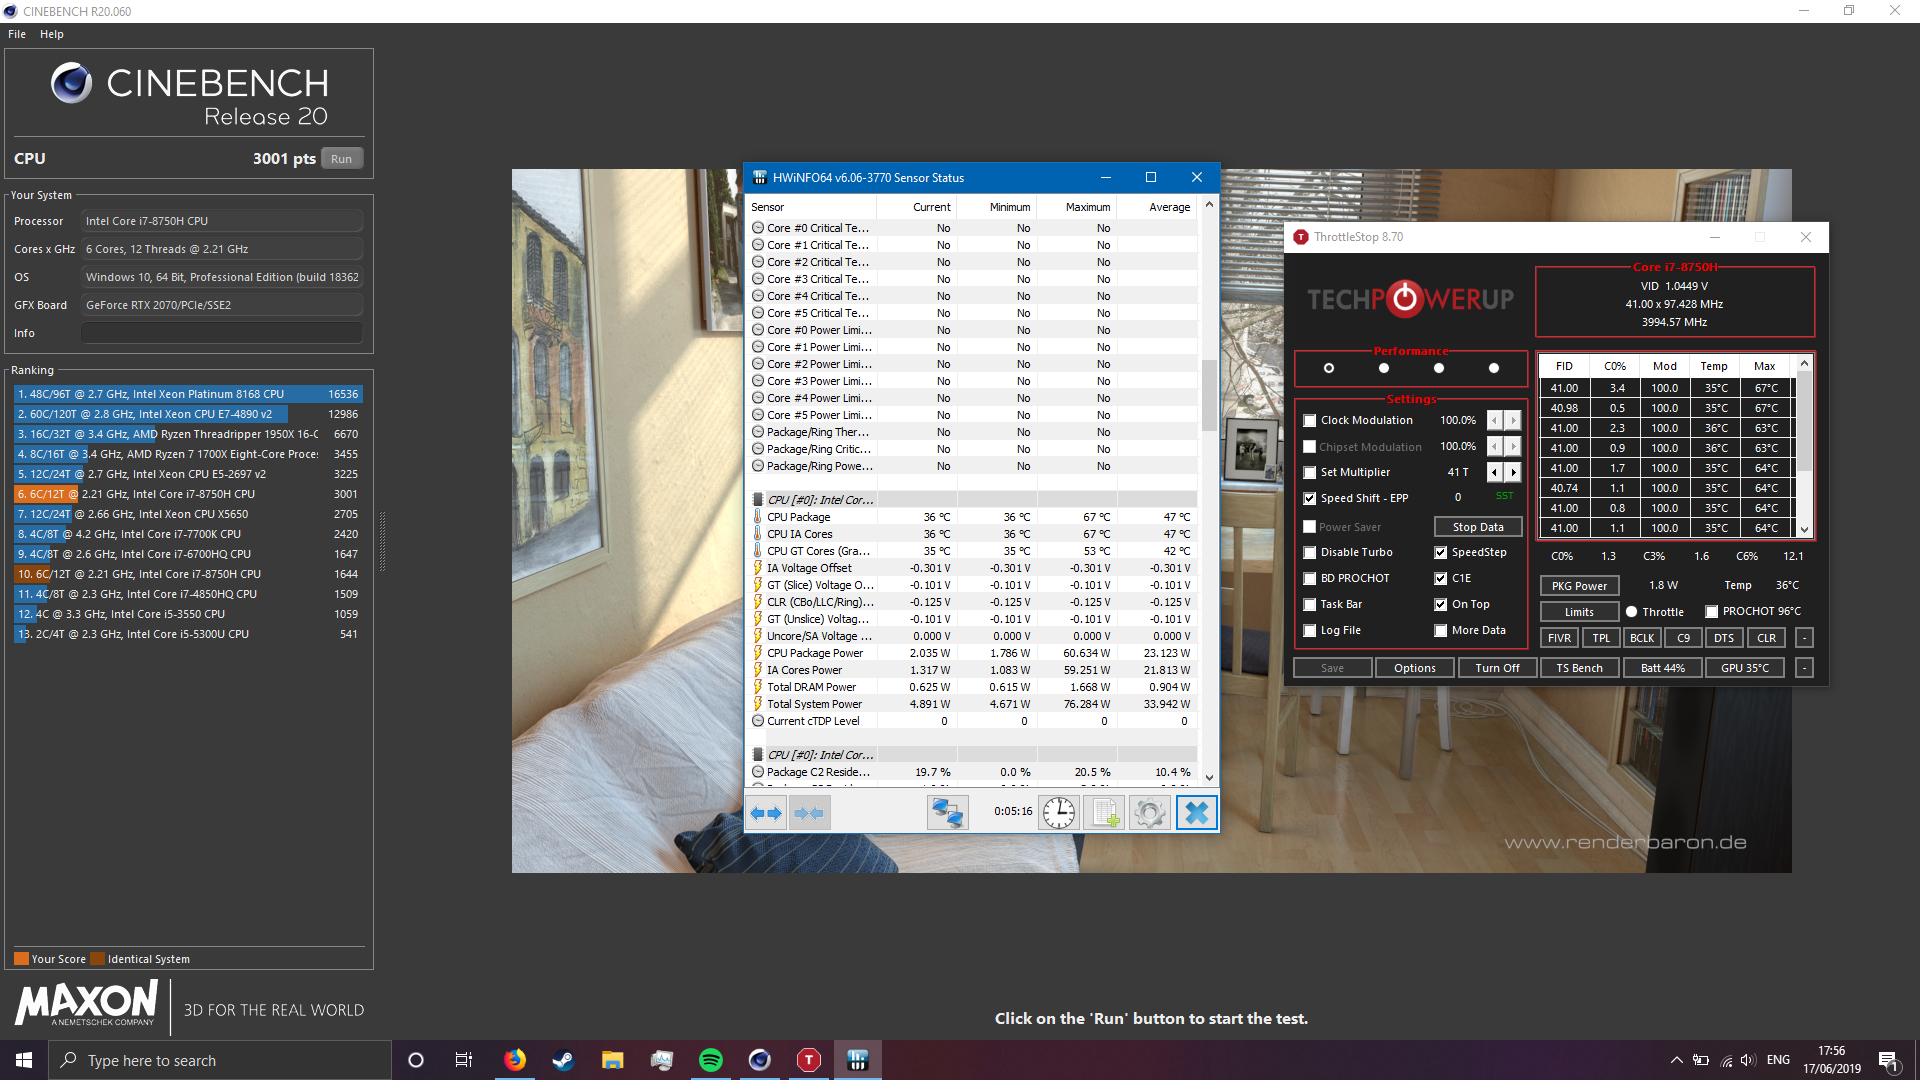Uncheck the SpeedStep checkbox
This screenshot has width=1920, height=1080.
[1440, 552]
